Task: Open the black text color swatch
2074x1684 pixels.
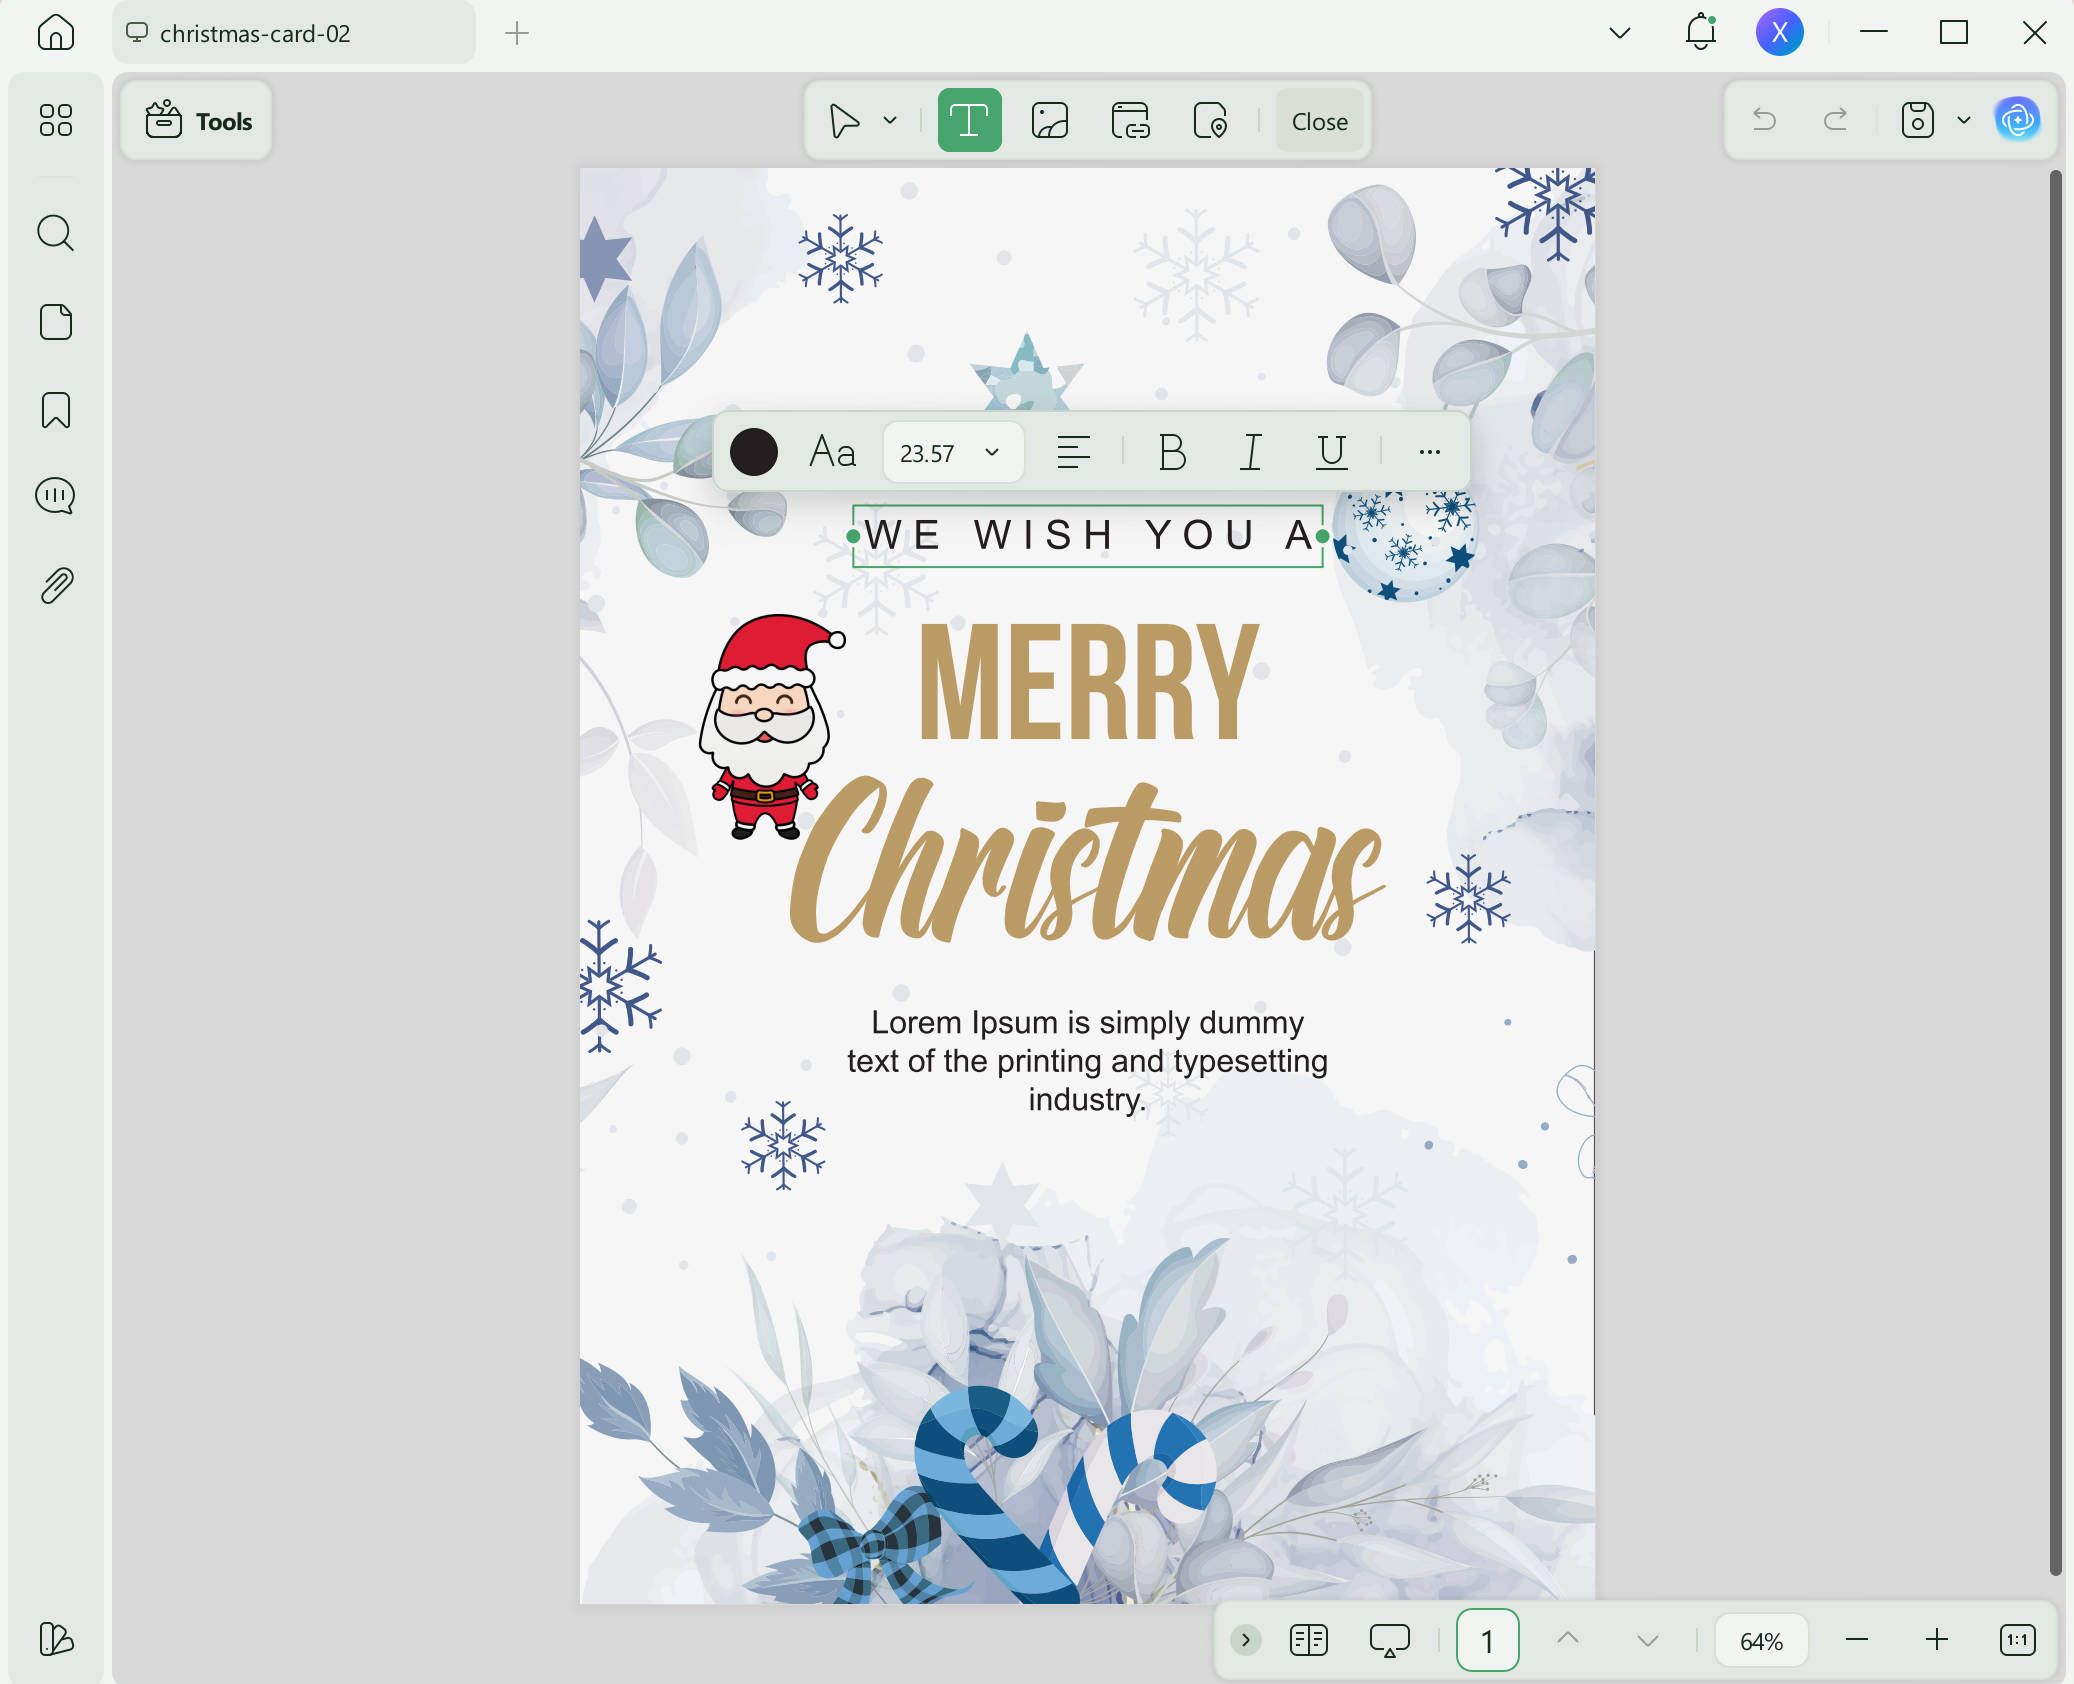Action: (753, 452)
